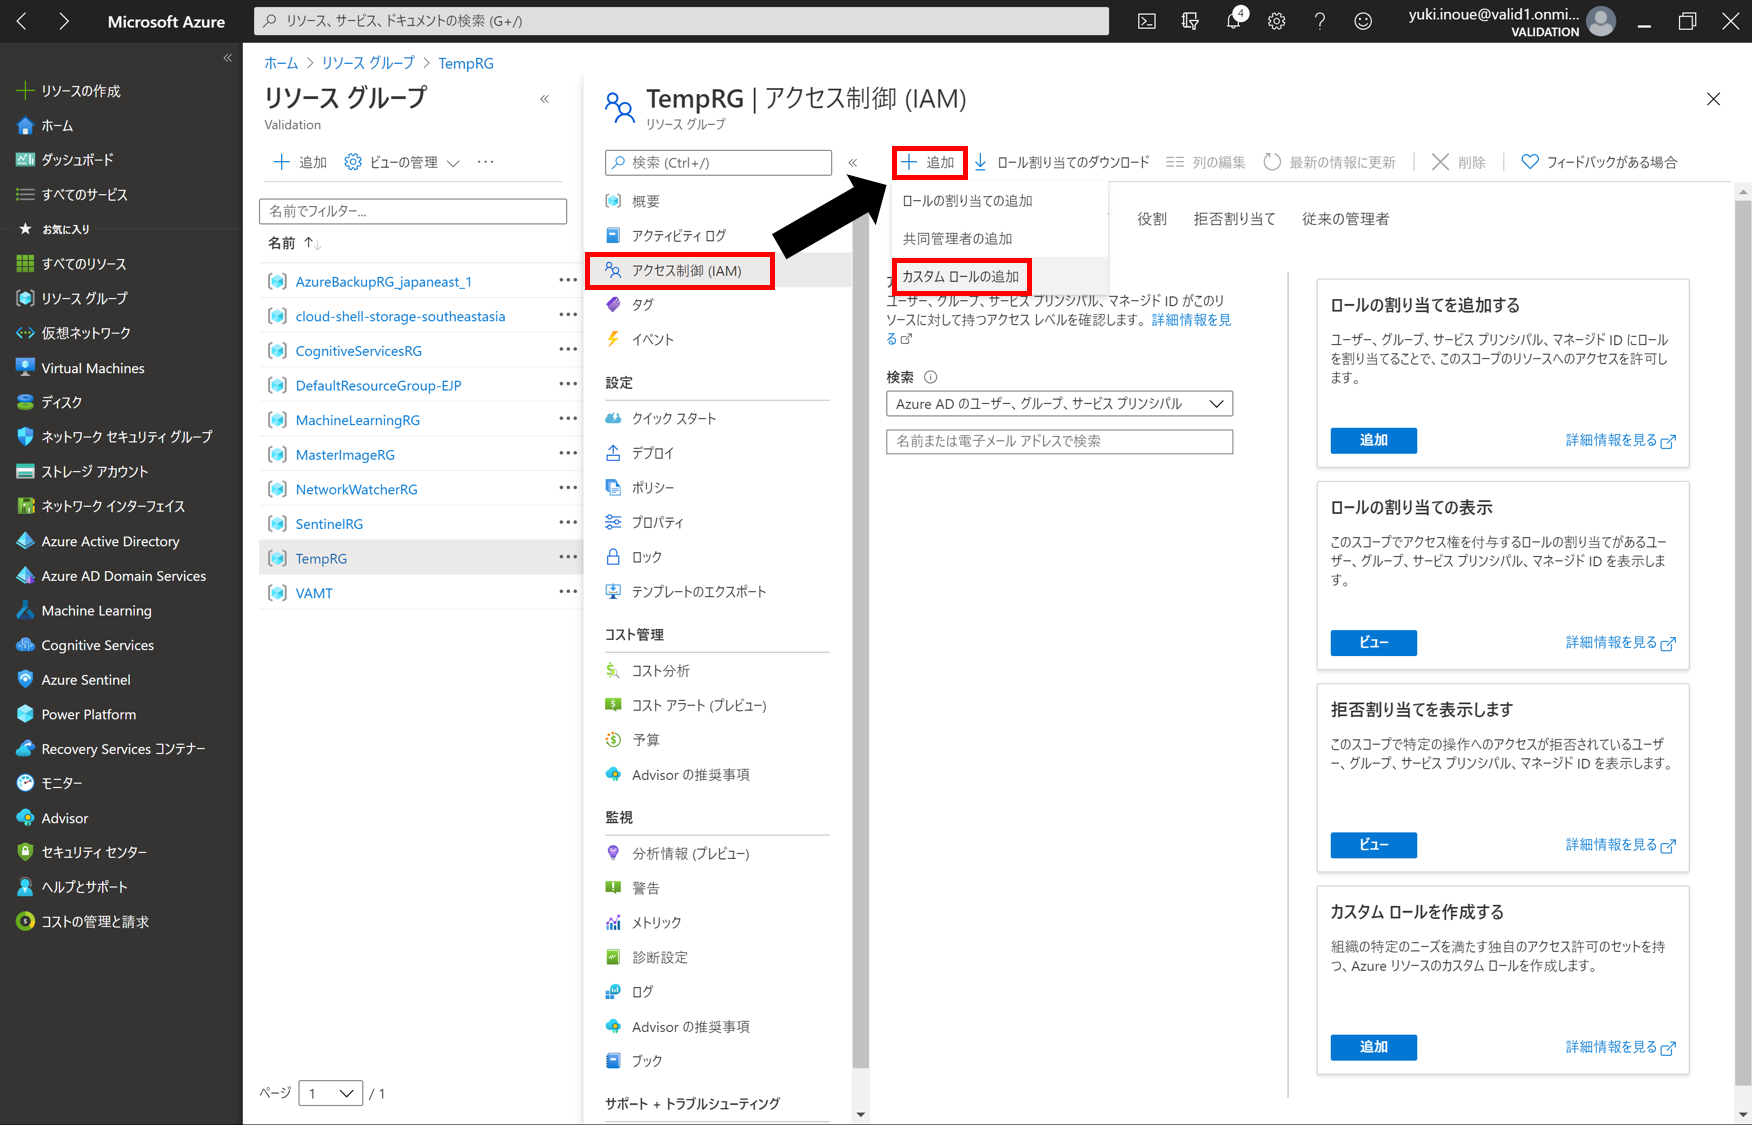Open テンプレートのエクスポート menu item
Screen dimensions: 1752x1125
pos(698,592)
